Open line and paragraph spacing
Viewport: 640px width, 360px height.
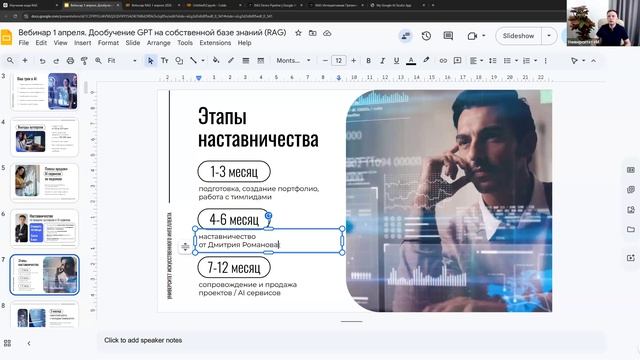click(x=493, y=60)
